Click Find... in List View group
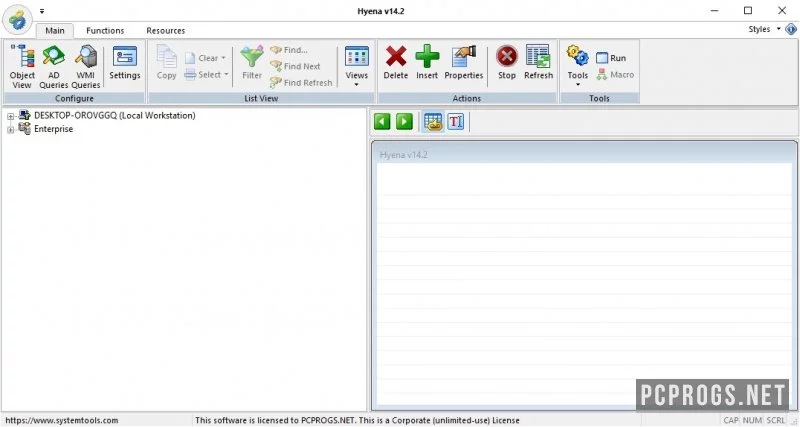This screenshot has height=427, width=800. click(289, 50)
